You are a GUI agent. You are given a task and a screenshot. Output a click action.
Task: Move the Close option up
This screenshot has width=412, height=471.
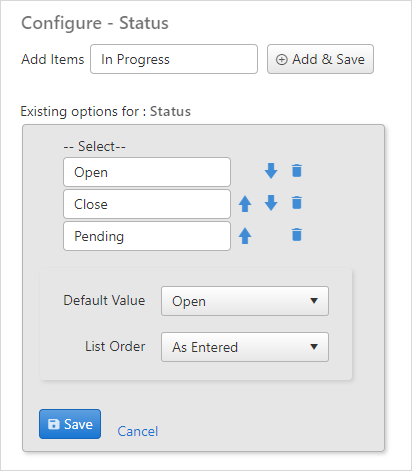pyautogui.click(x=245, y=203)
